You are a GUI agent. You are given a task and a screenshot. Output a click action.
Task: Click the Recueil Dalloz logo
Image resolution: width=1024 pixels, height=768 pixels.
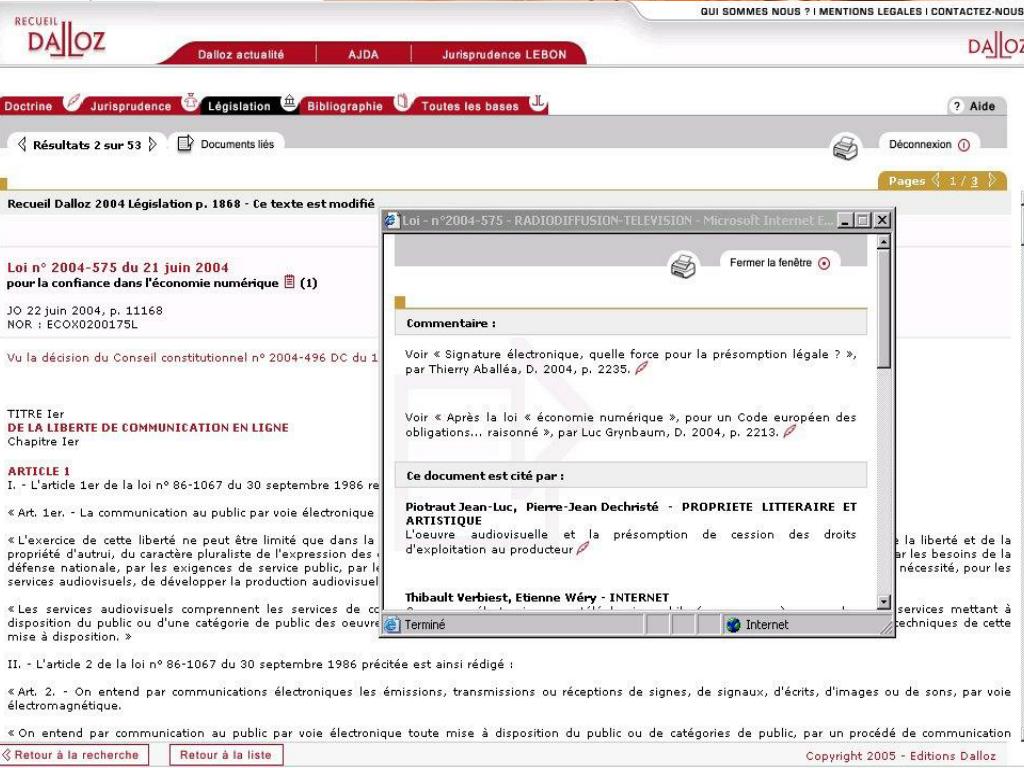point(59,36)
